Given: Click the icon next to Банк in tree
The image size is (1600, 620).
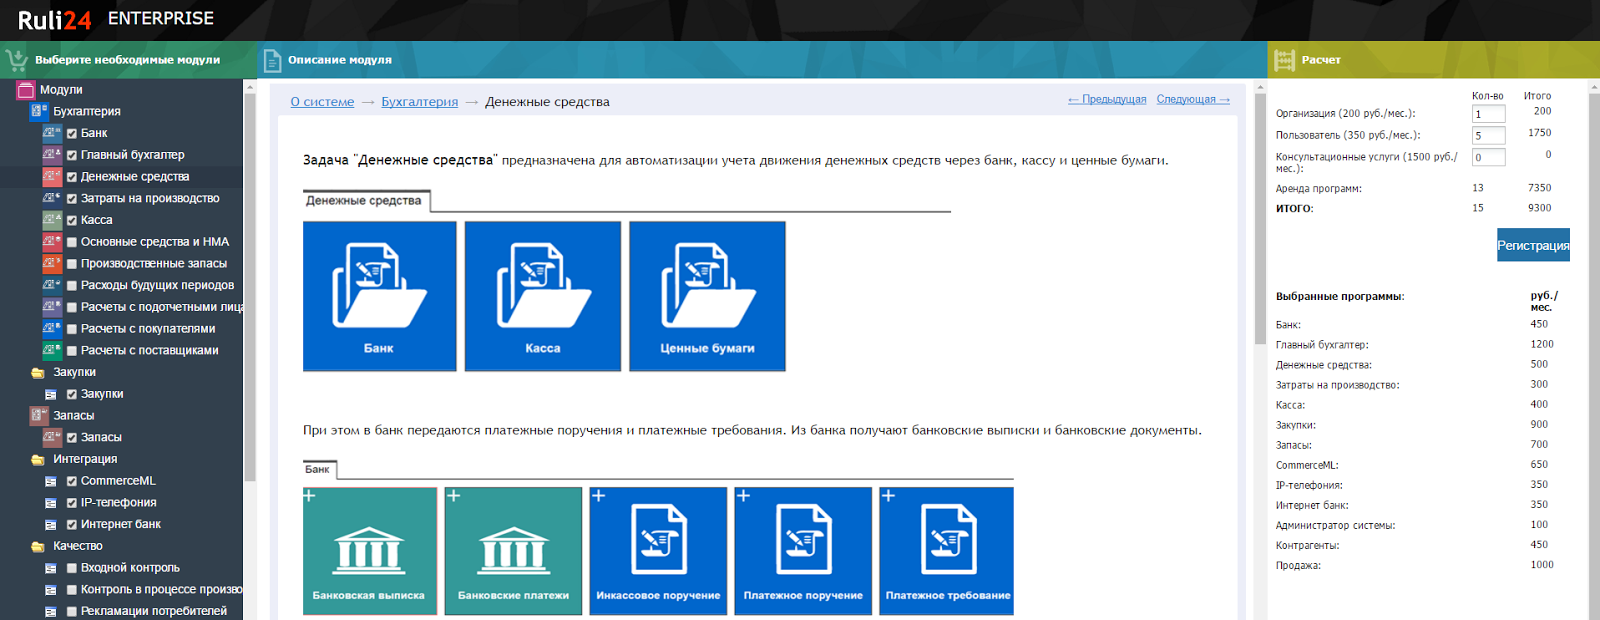Looking at the screenshot, I should [x=52, y=133].
